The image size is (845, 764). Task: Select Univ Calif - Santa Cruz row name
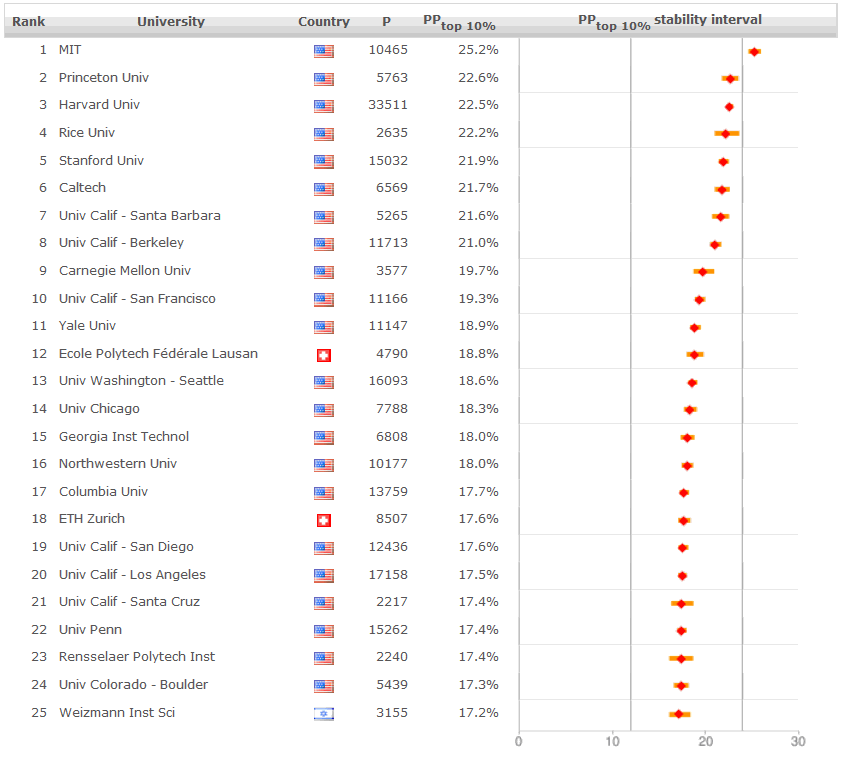[x=129, y=601]
